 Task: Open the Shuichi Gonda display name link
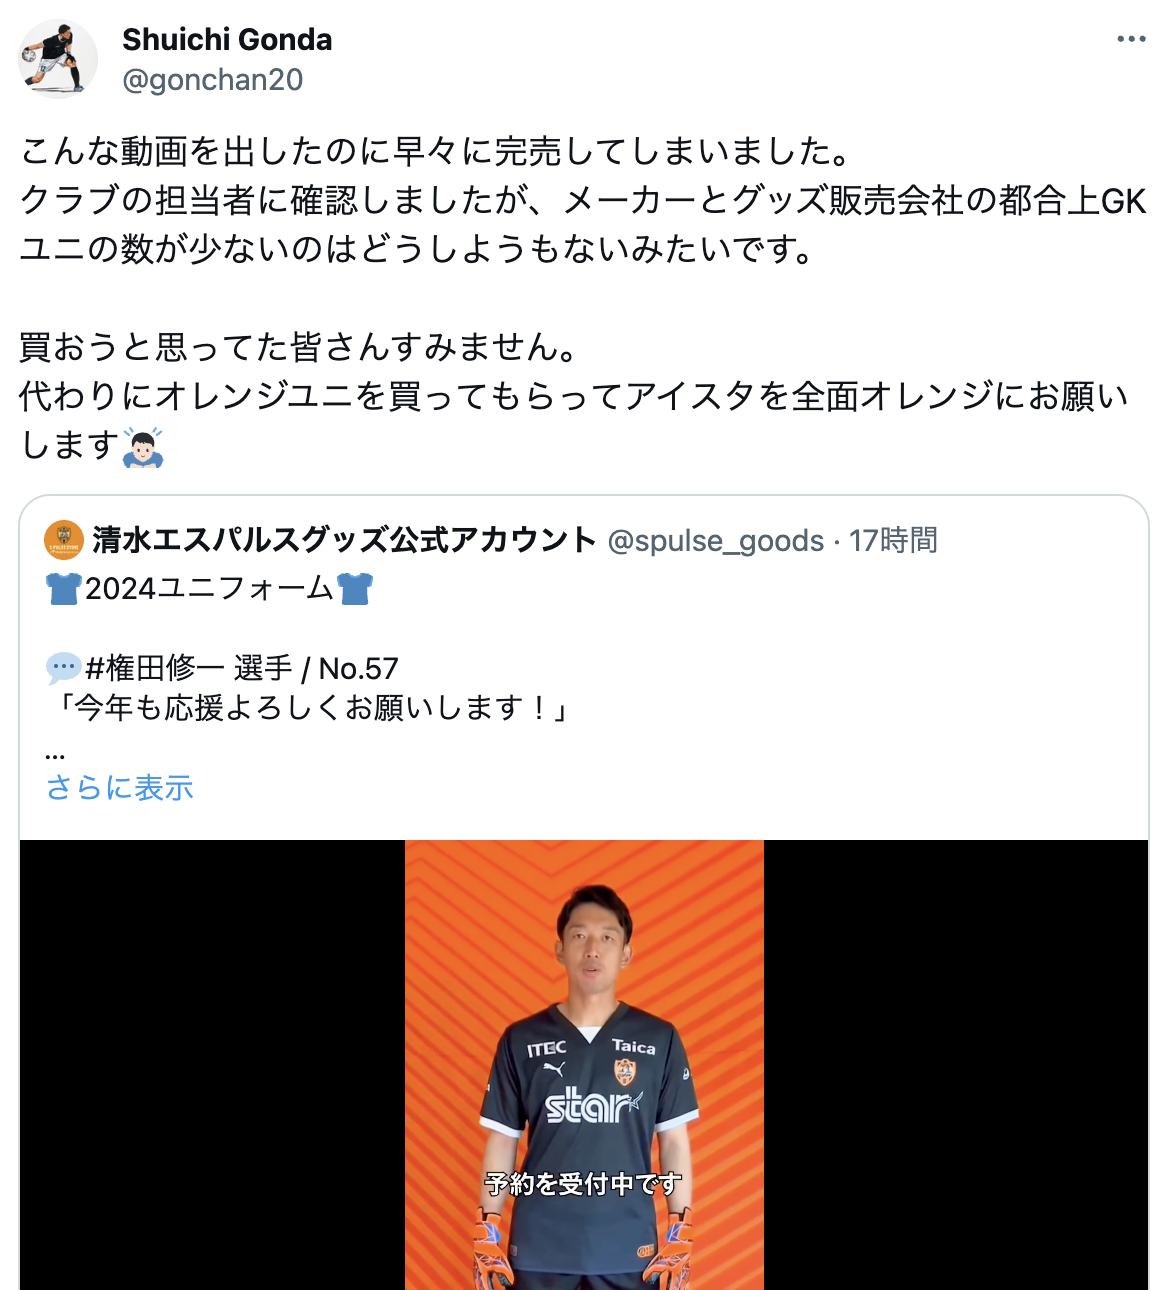[x=227, y=39]
